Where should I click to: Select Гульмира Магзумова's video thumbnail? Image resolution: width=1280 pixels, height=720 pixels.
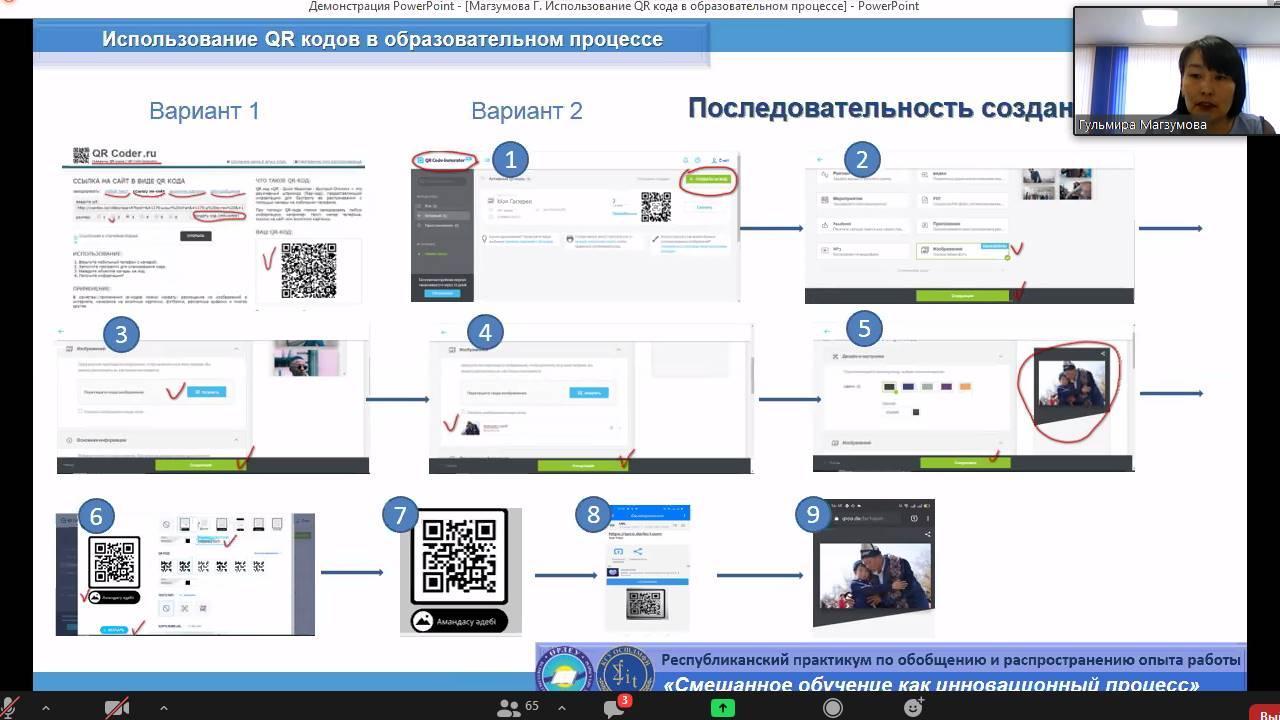point(1175,71)
